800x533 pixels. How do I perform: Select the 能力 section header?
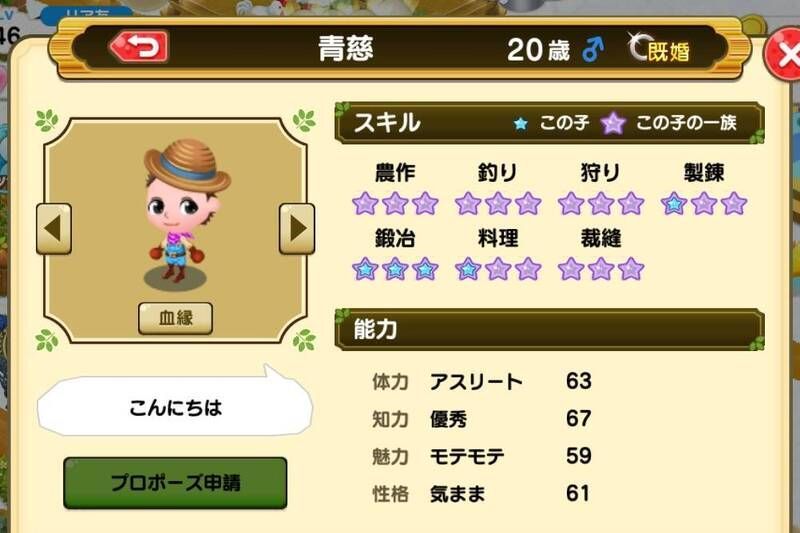[x=549, y=329]
